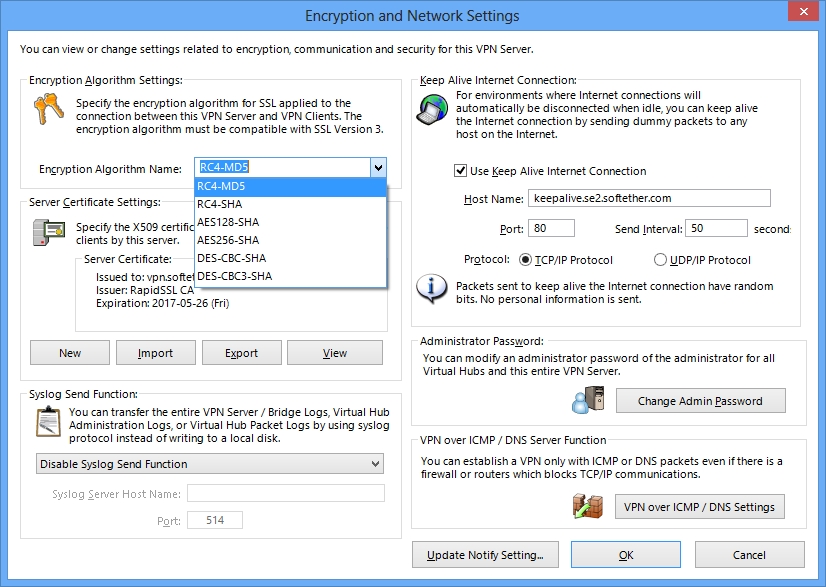Pick RC4-SHA in the dropdown list

click(290, 204)
